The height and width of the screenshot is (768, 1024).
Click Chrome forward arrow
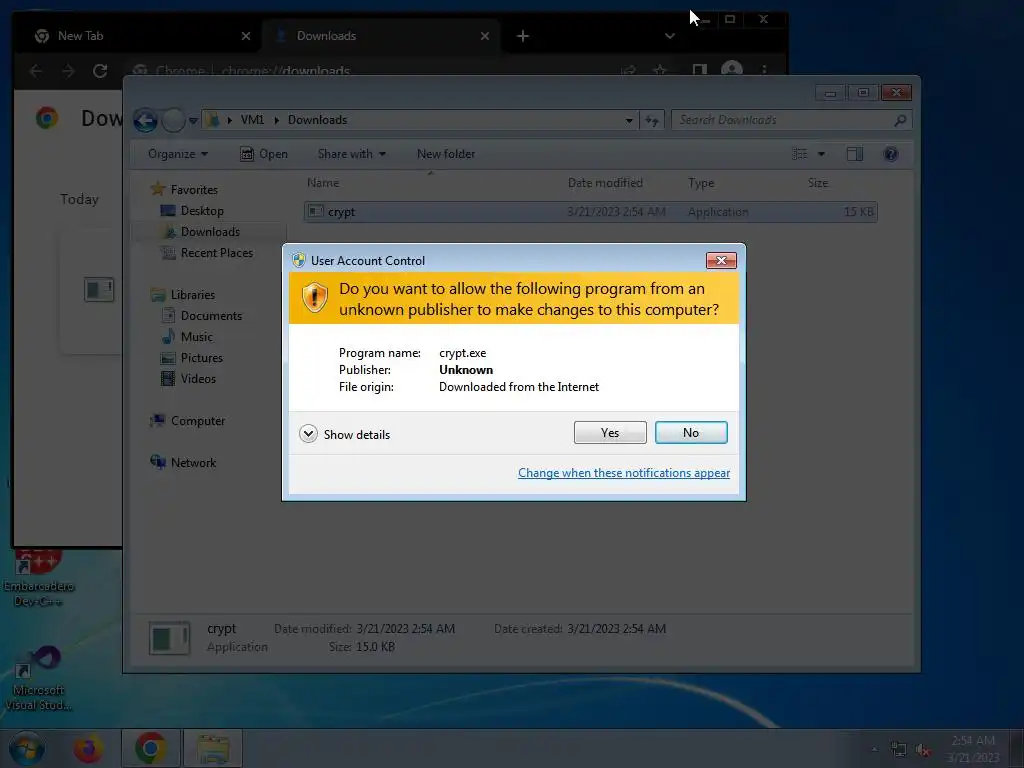click(x=68, y=71)
